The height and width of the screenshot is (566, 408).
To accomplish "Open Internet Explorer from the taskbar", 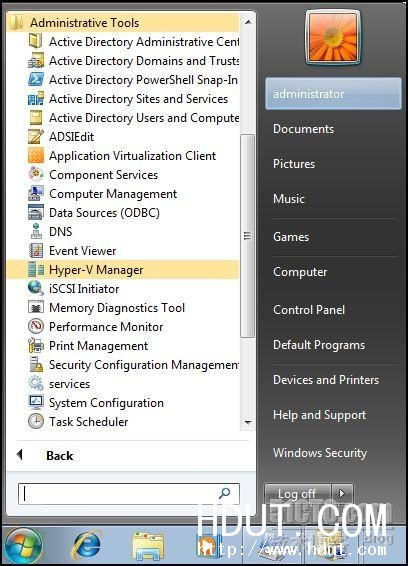I will 86,546.
